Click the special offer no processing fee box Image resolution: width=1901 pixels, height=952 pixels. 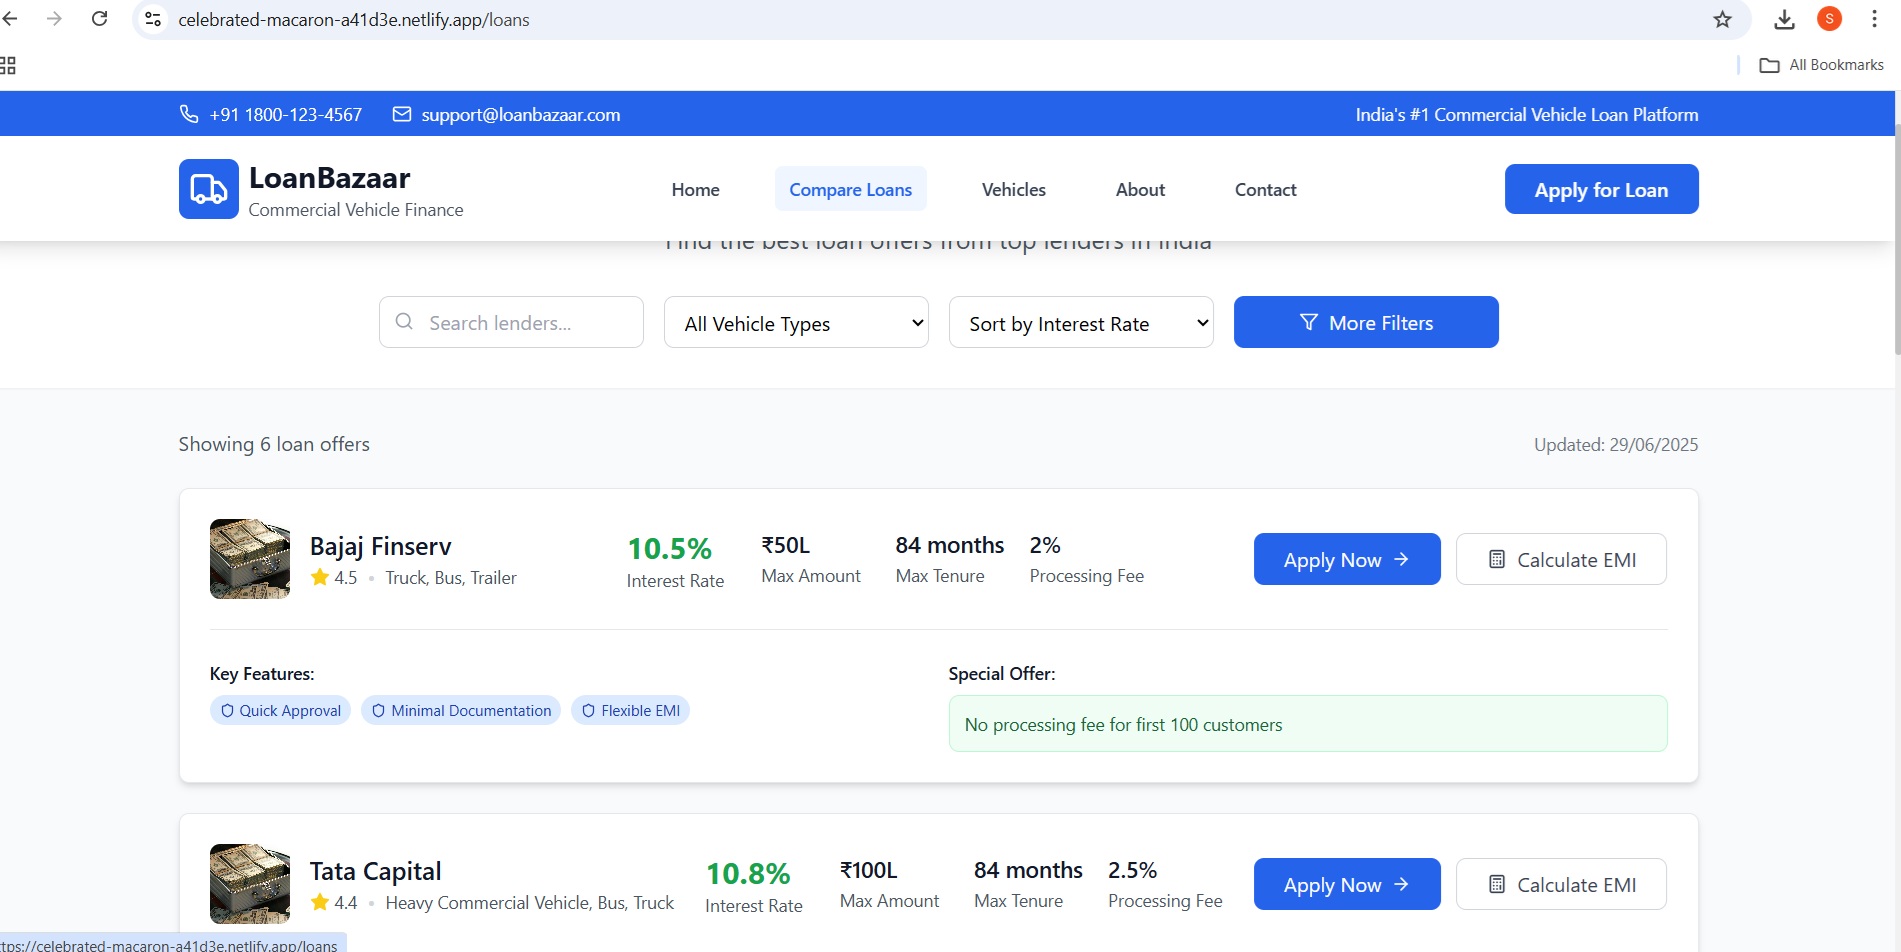[x=1308, y=723]
